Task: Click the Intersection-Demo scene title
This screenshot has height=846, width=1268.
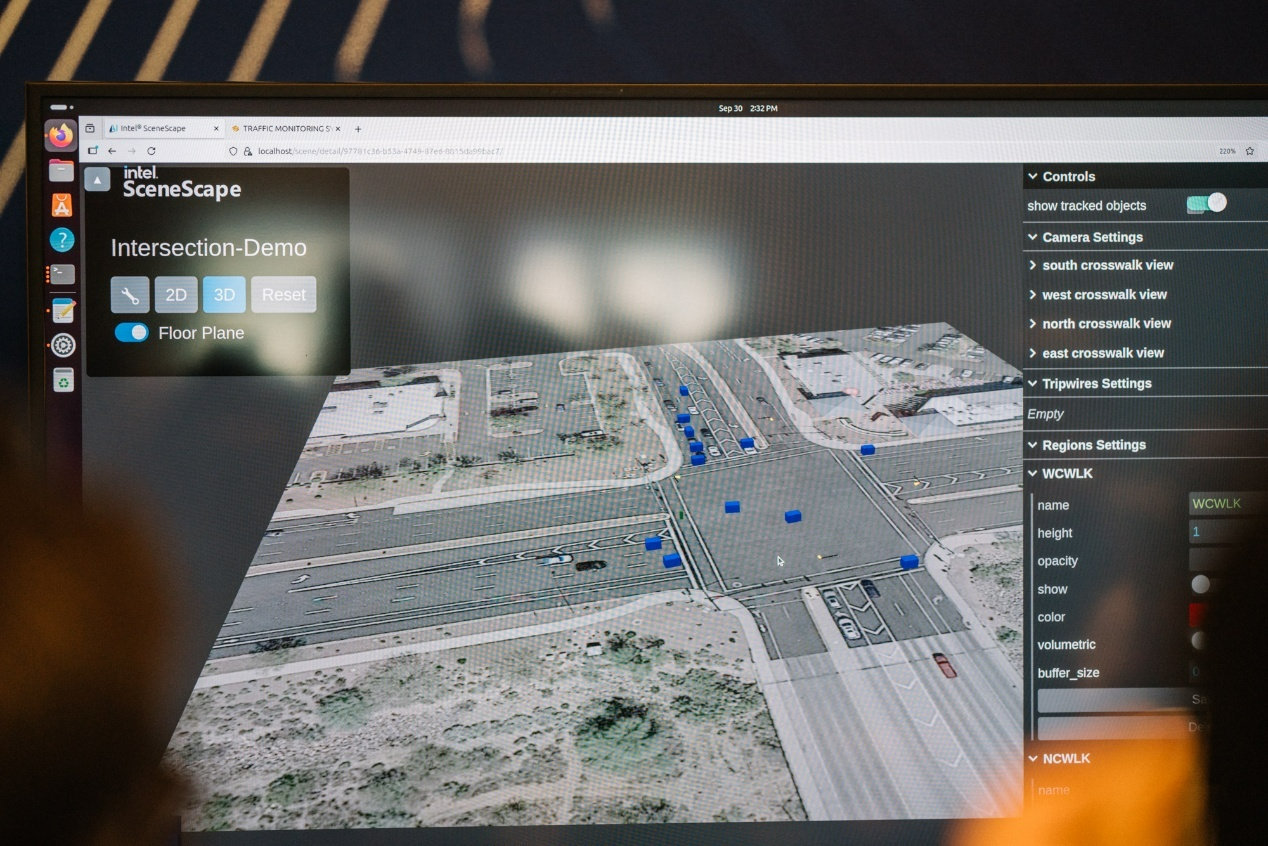Action: click(x=208, y=248)
